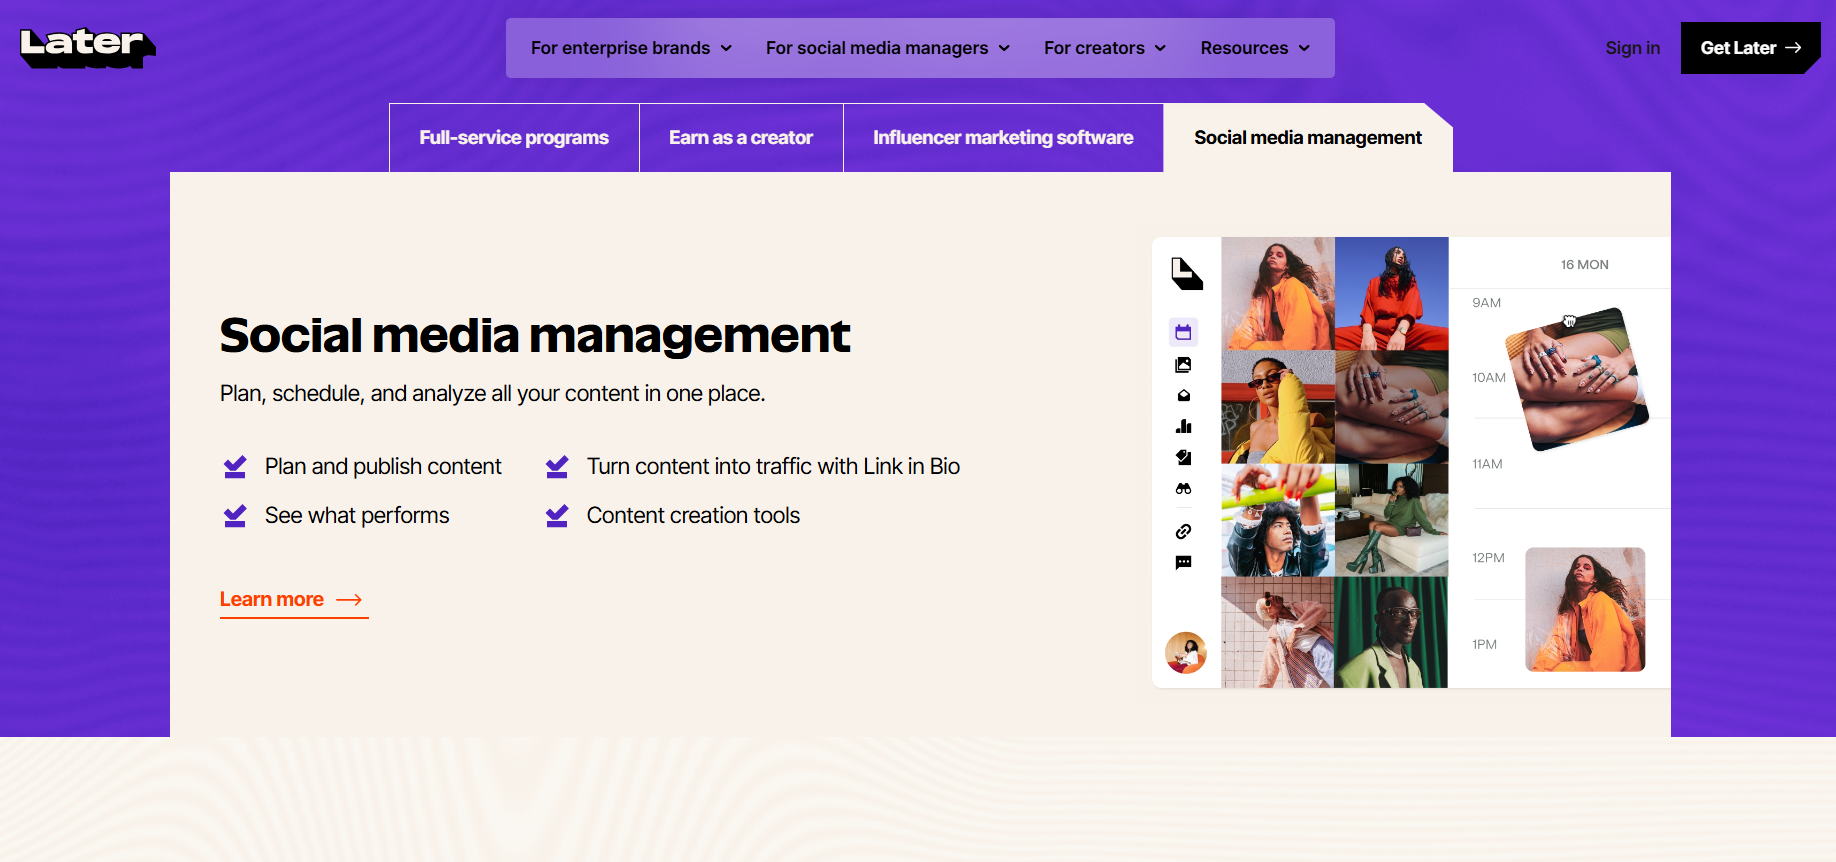Select the calendar icon in the sidebar
Viewport: 1836px width, 862px height.
click(x=1183, y=332)
